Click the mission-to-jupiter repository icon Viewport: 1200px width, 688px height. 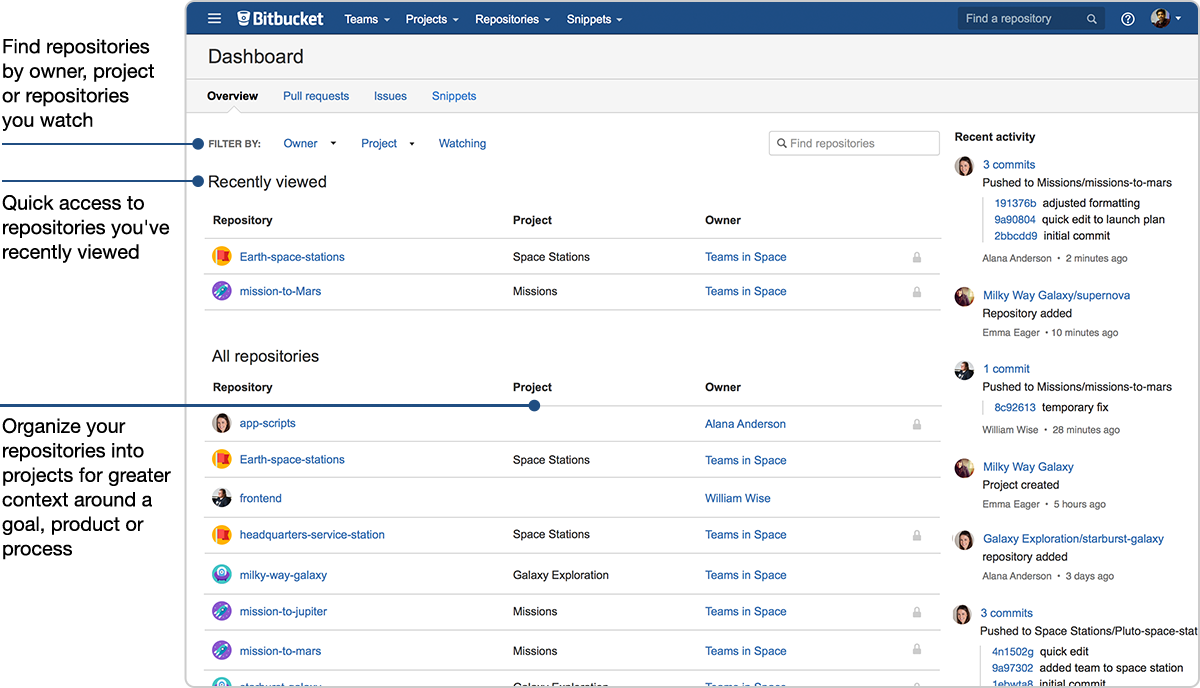point(221,611)
